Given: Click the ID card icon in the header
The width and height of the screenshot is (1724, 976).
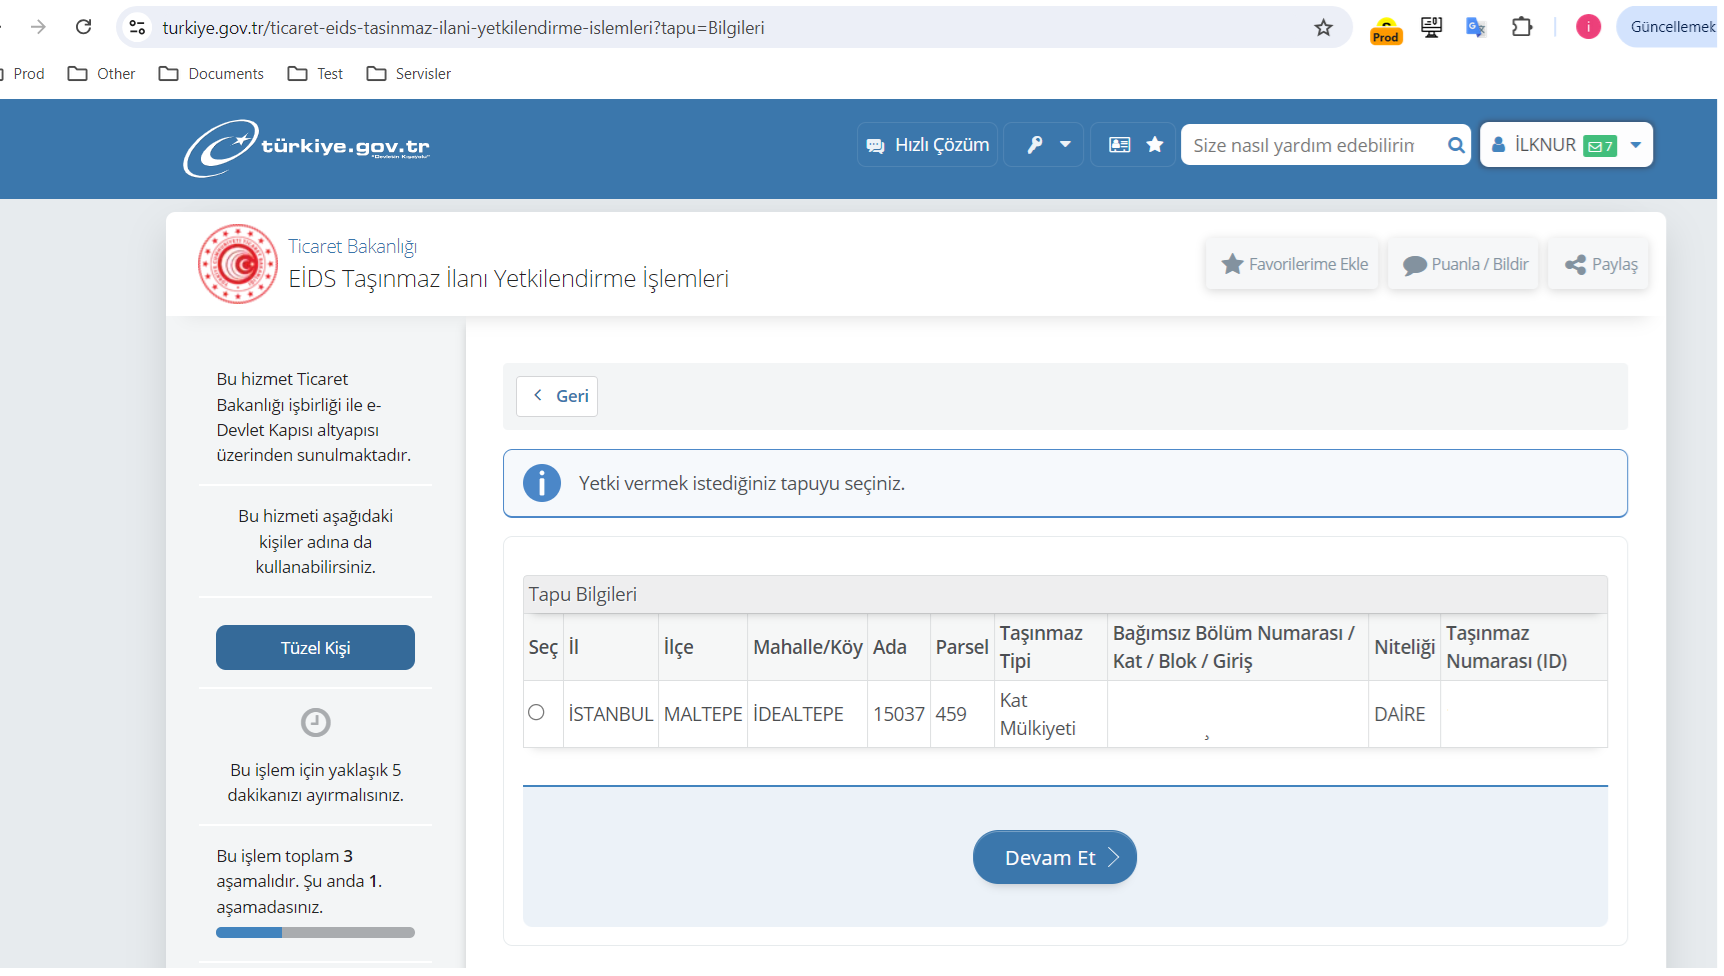Looking at the screenshot, I should [1120, 145].
